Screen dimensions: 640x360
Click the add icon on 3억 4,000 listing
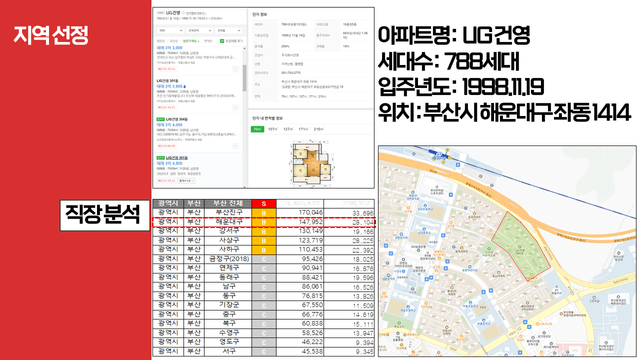(x=235, y=146)
